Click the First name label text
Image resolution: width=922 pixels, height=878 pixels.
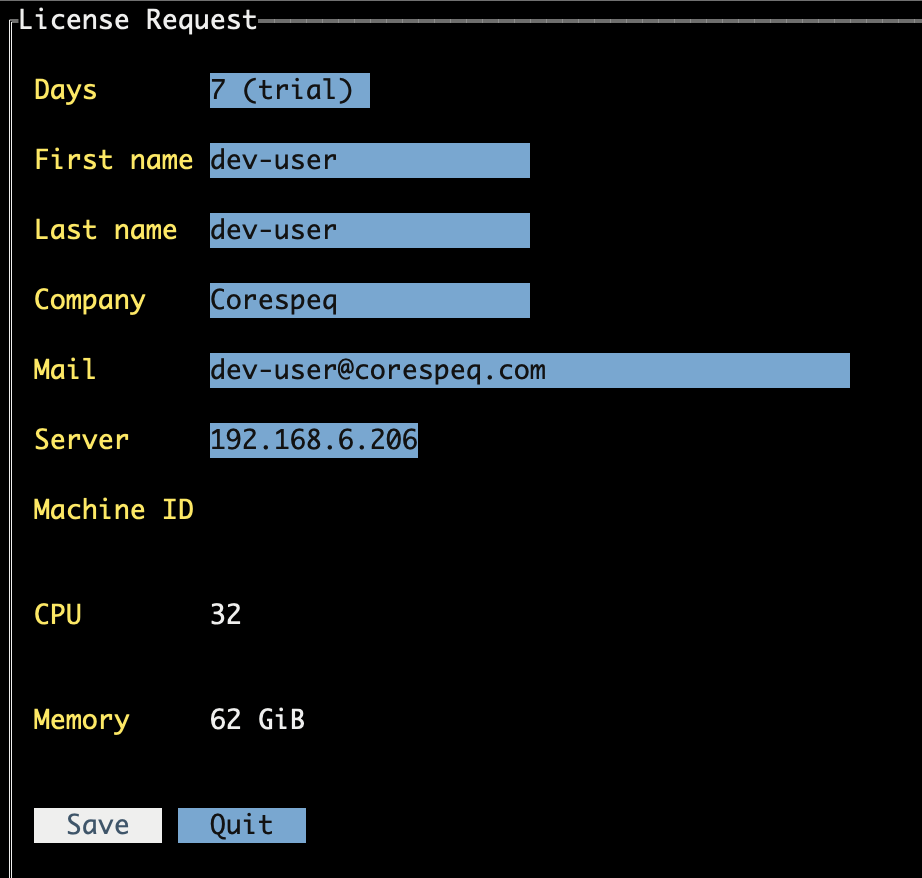coord(113,160)
